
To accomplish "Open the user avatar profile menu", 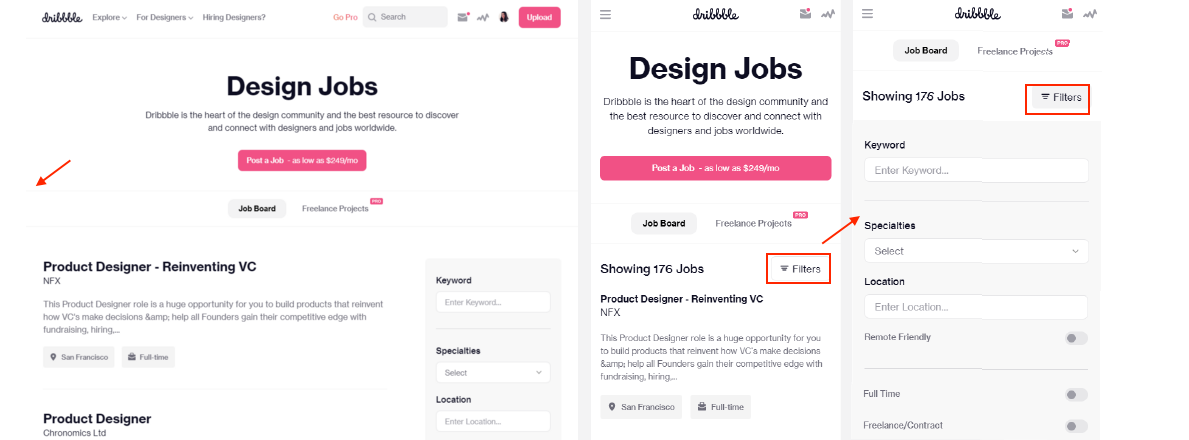I will click(503, 17).
